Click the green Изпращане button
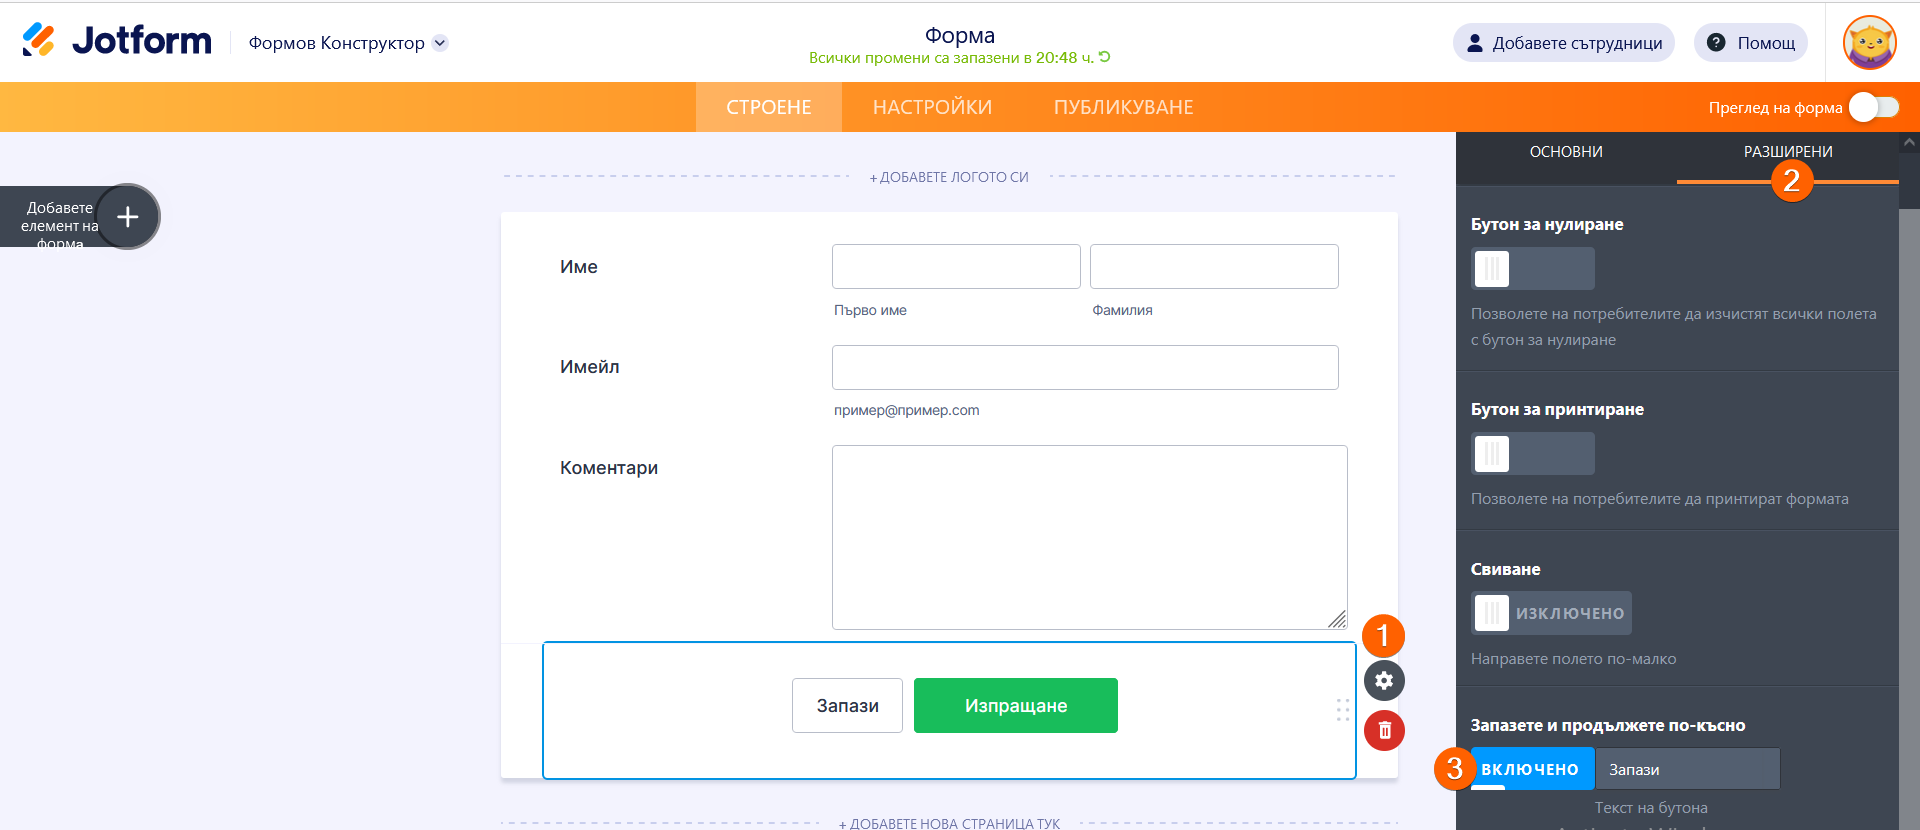The width and height of the screenshot is (1920, 830). point(1015,706)
